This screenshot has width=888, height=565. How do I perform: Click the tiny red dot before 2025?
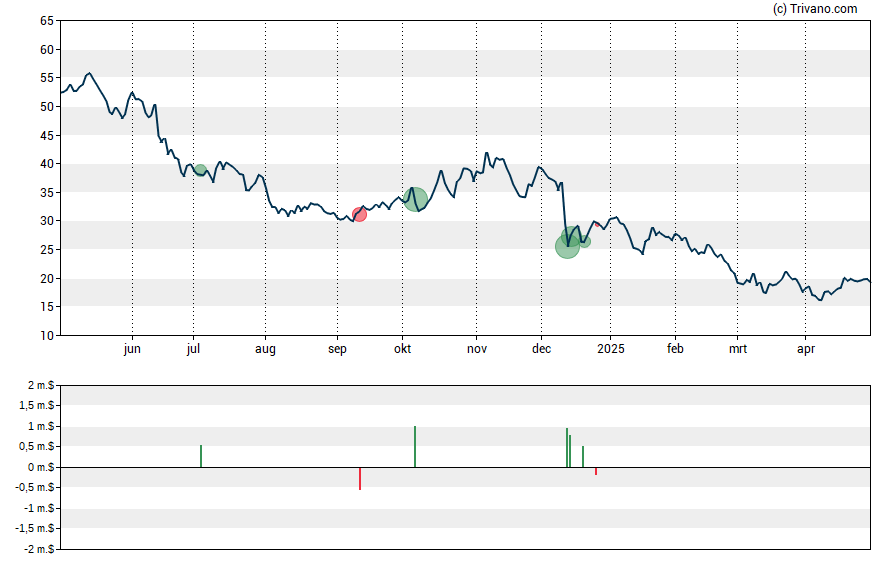coord(597,225)
